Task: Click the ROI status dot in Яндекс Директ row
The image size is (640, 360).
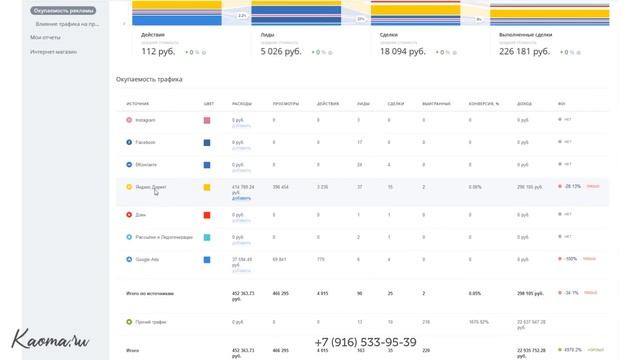Action: (x=560, y=186)
